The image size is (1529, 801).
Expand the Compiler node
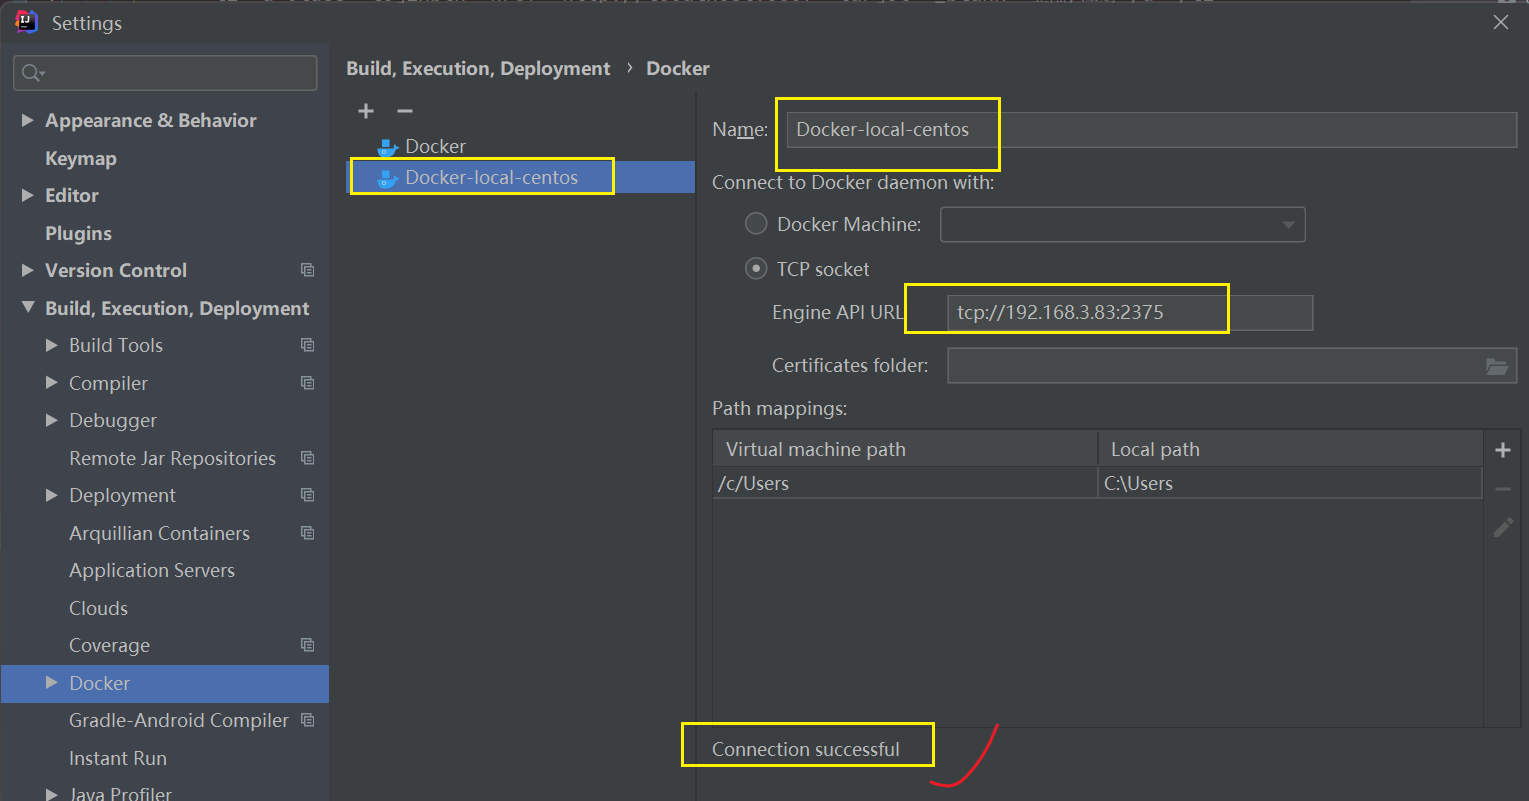click(x=52, y=383)
